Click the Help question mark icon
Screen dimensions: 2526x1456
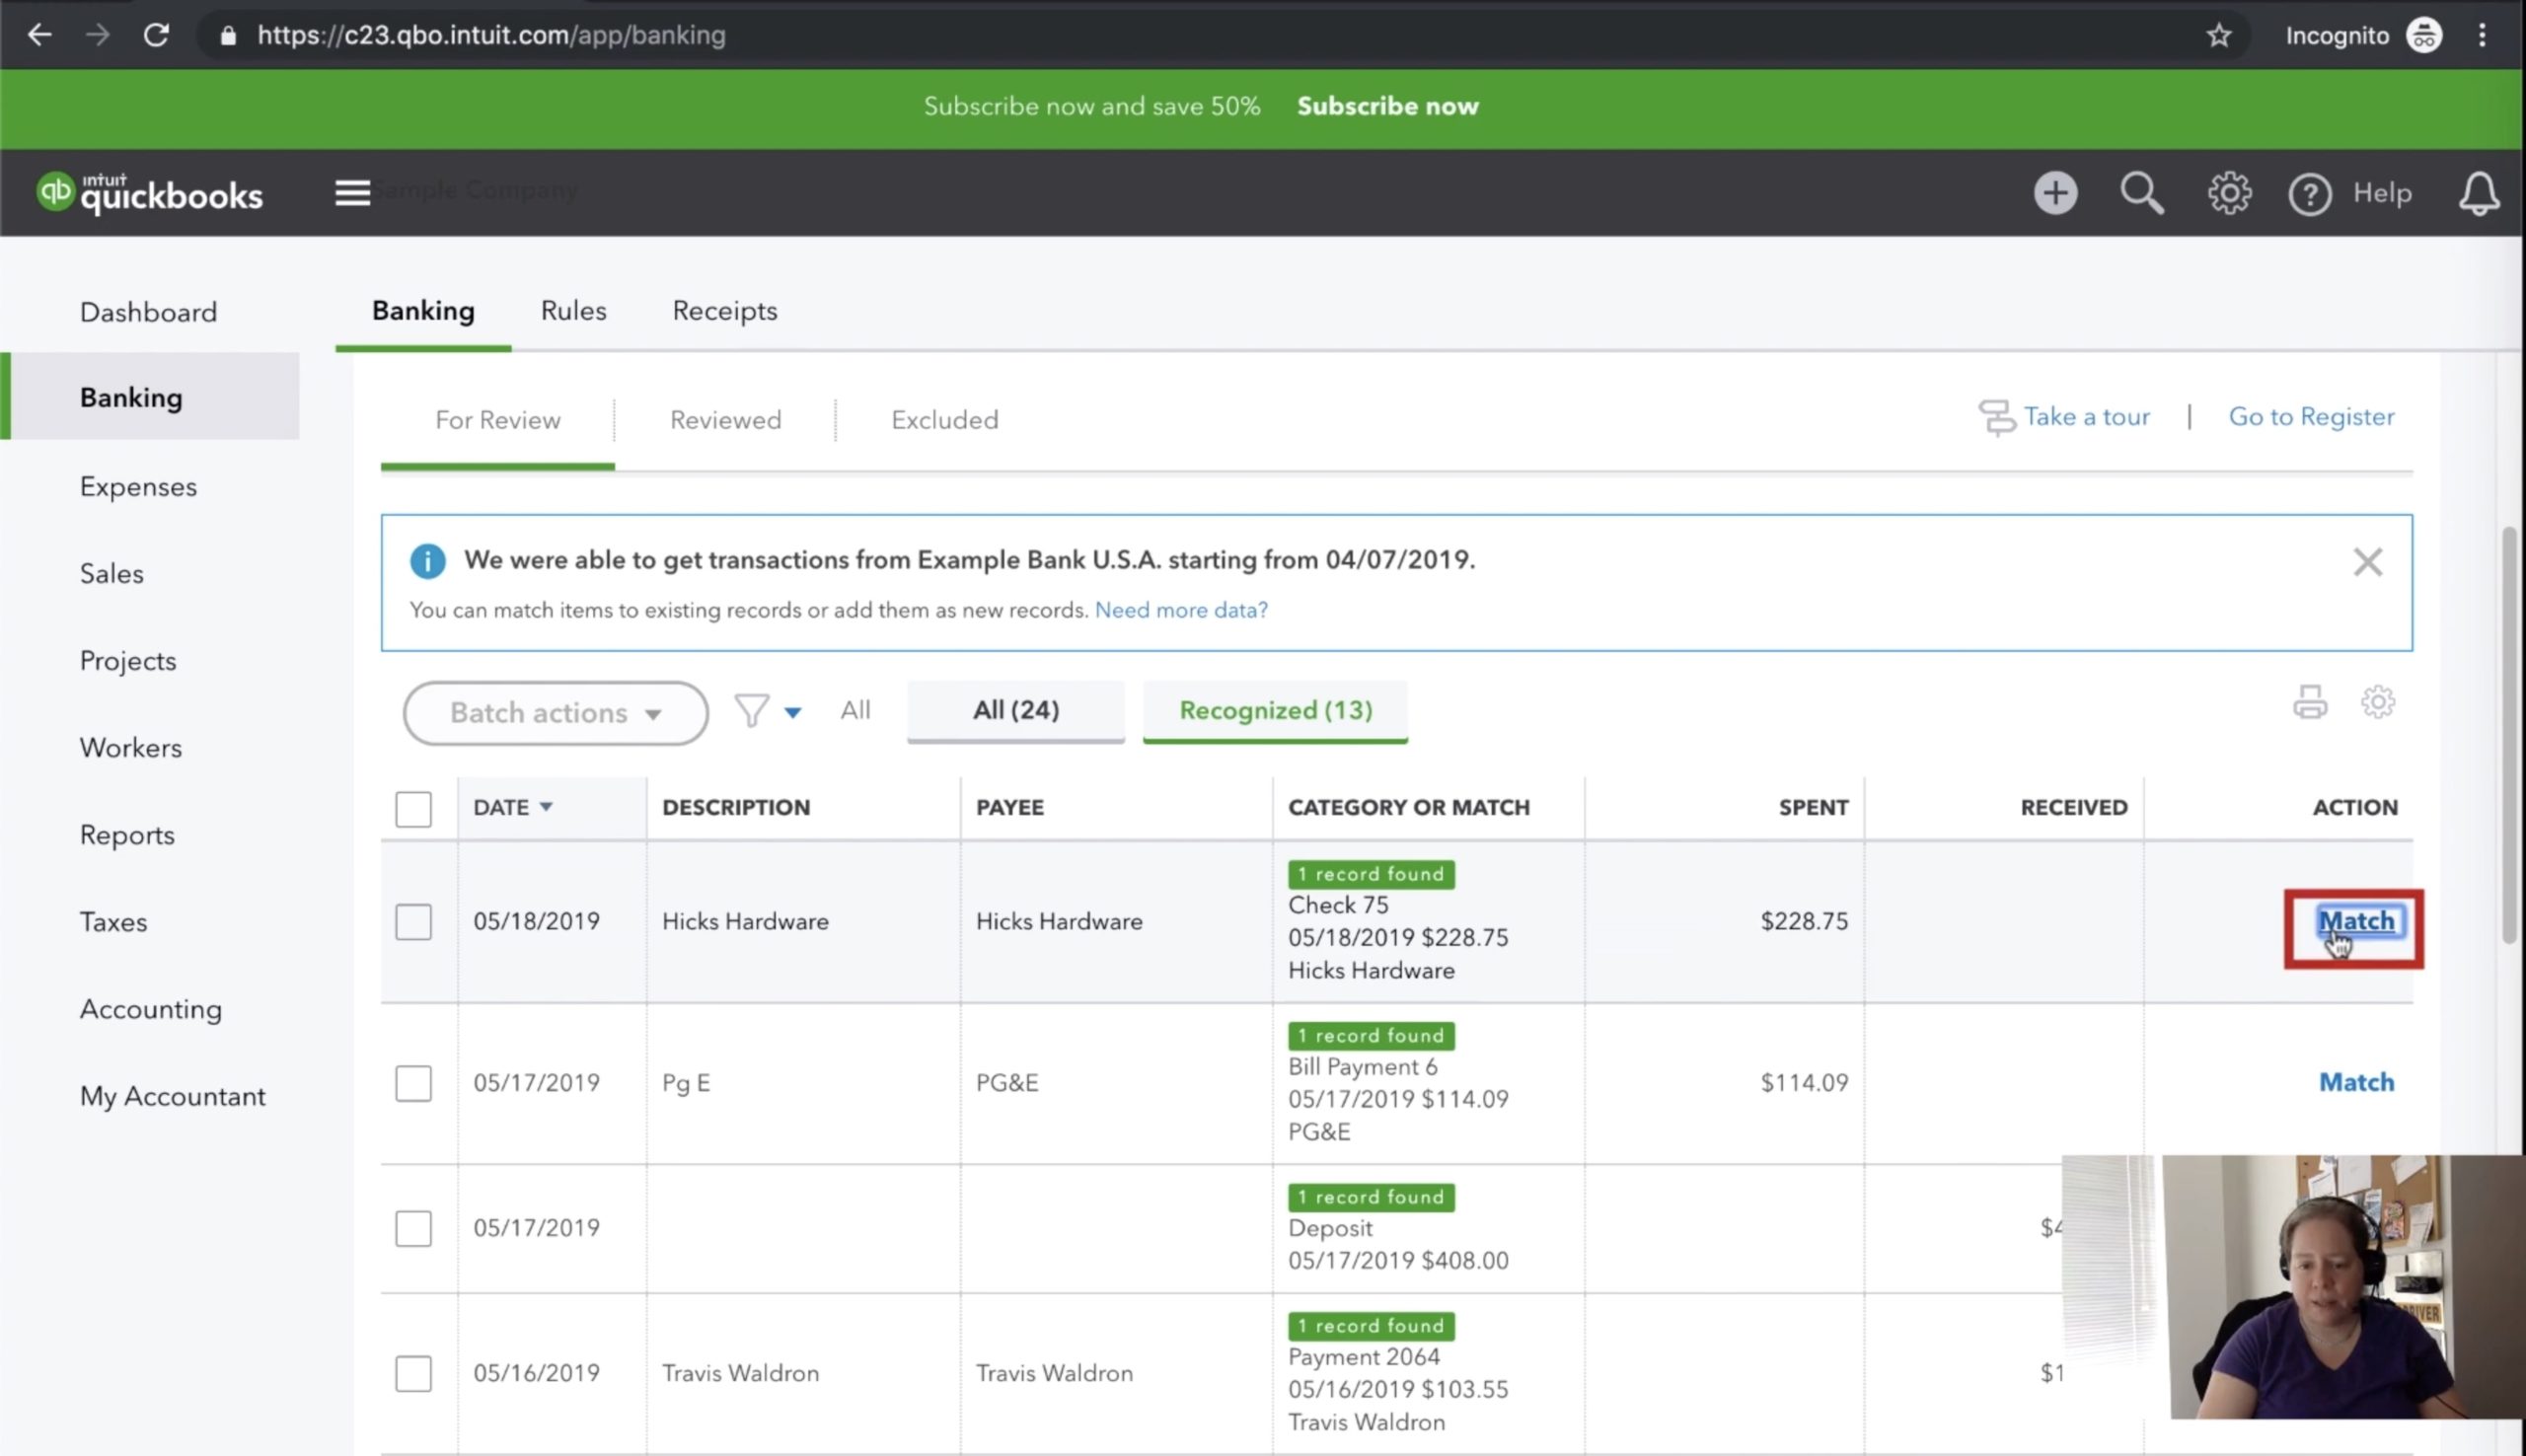pos(2309,194)
